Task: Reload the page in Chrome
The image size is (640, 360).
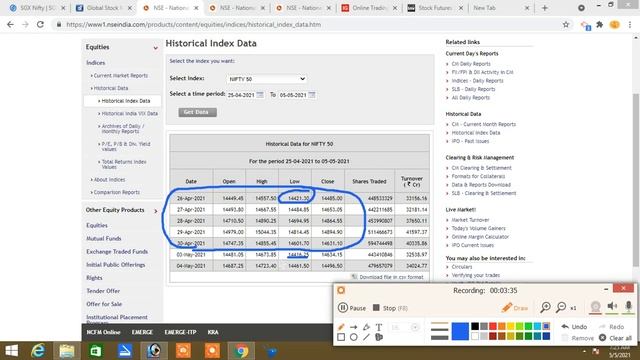Action: 40,24
